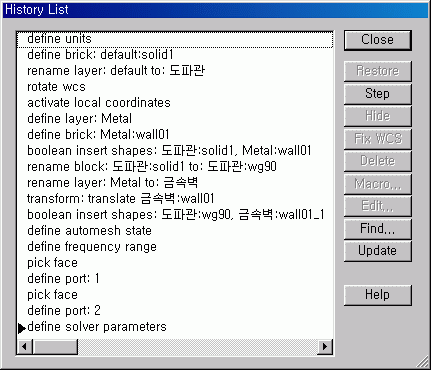The image size is (431, 370).
Task: Click the Fix WCS button
Action: point(378,139)
